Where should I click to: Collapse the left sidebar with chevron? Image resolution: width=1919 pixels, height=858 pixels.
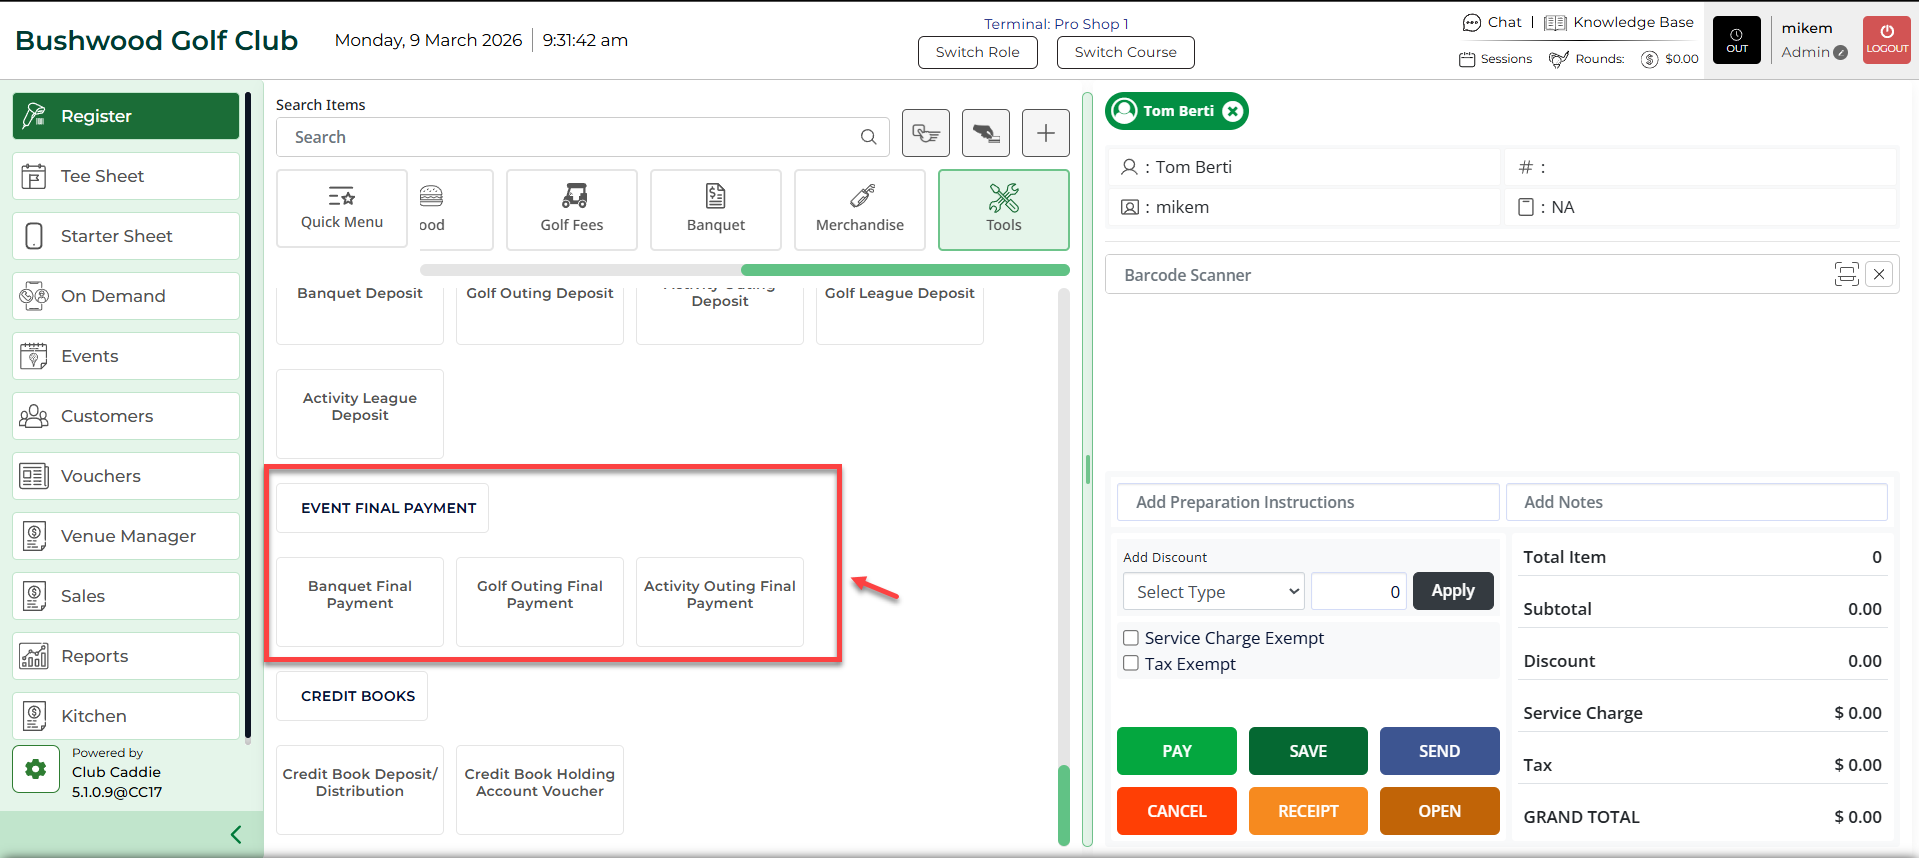[236, 834]
